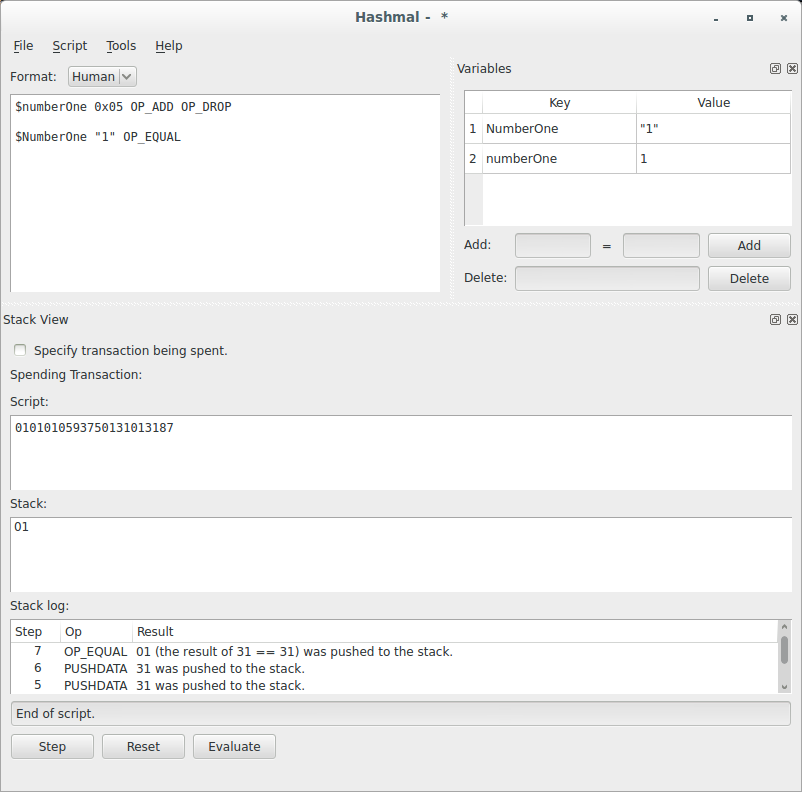Close the Stack View panel
The image size is (802, 792).
point(792,319)
